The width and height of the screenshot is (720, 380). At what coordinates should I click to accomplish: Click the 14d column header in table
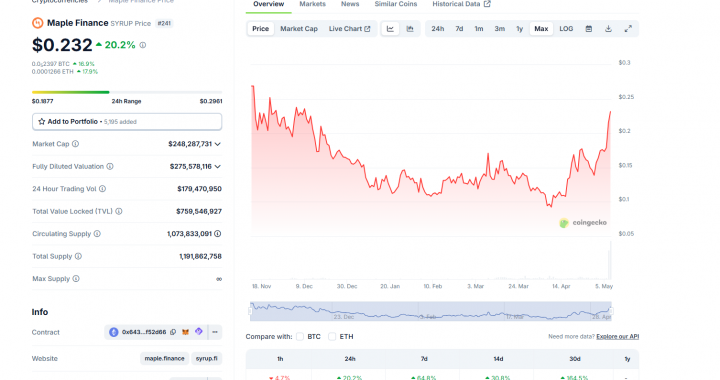pyautogui.click(x=498, y=359)
